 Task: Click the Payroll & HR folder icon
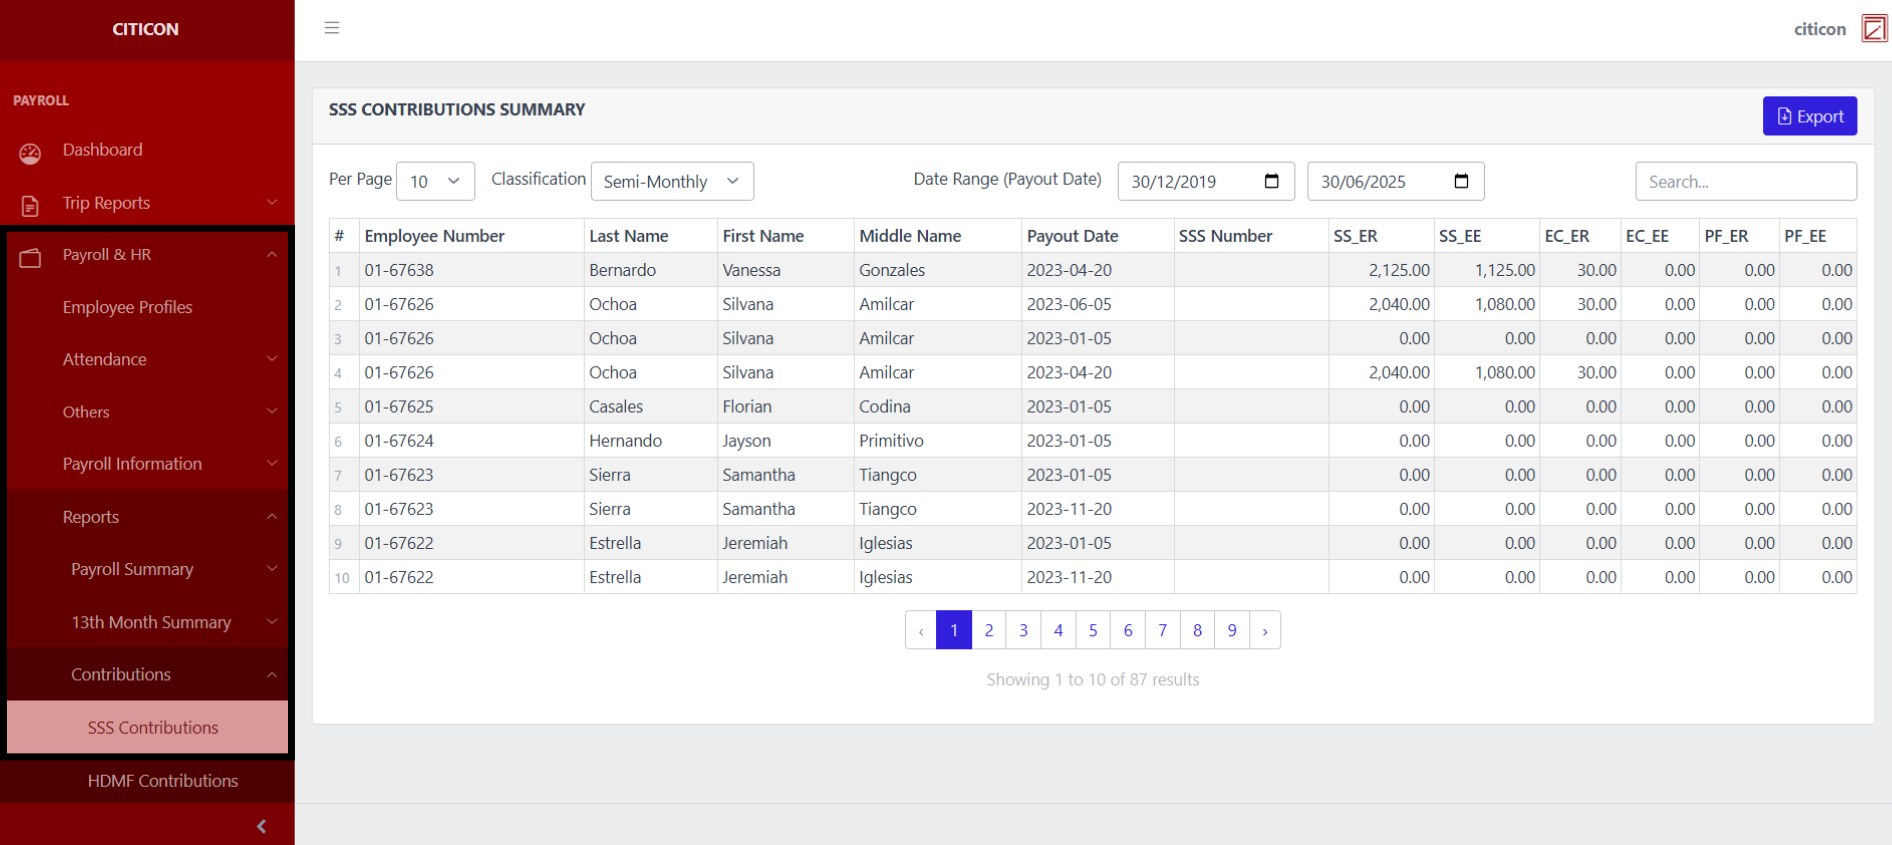30,257
